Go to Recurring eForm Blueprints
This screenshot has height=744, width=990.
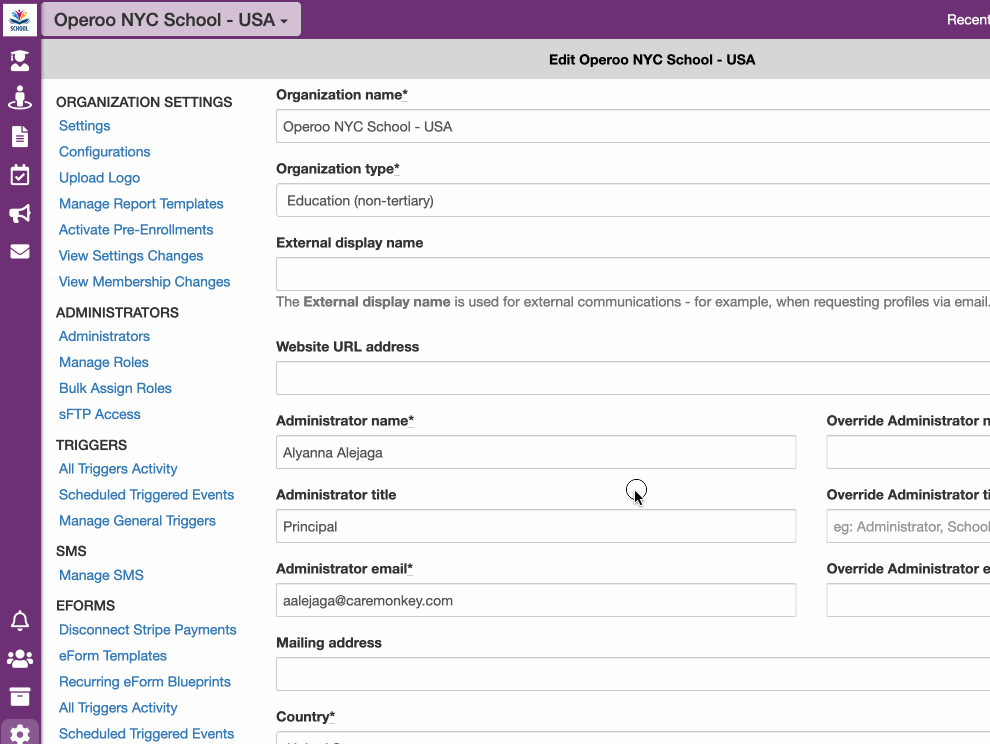point(145,681)
